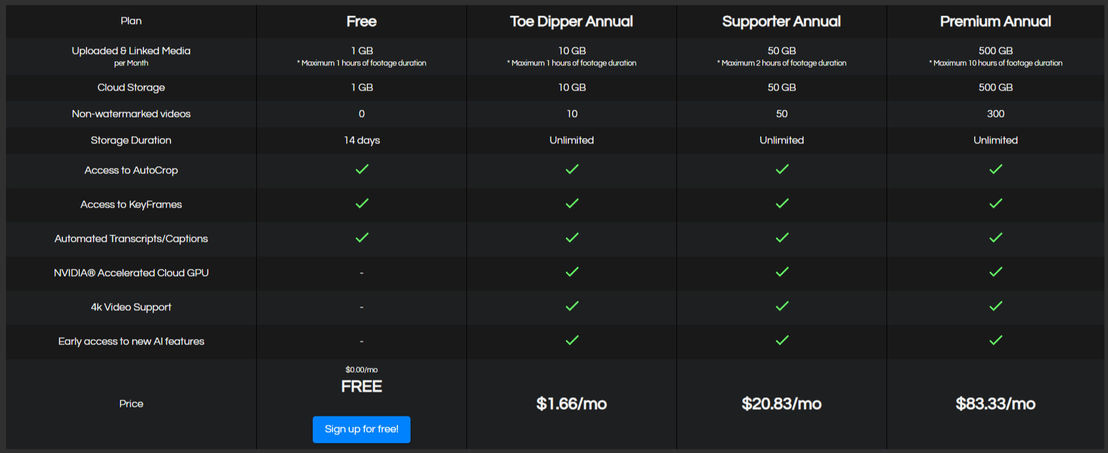Click KeyFrames checkmark in Supporter column
The width and height of the screenshot is (1108, 453).
pos(782,204)
